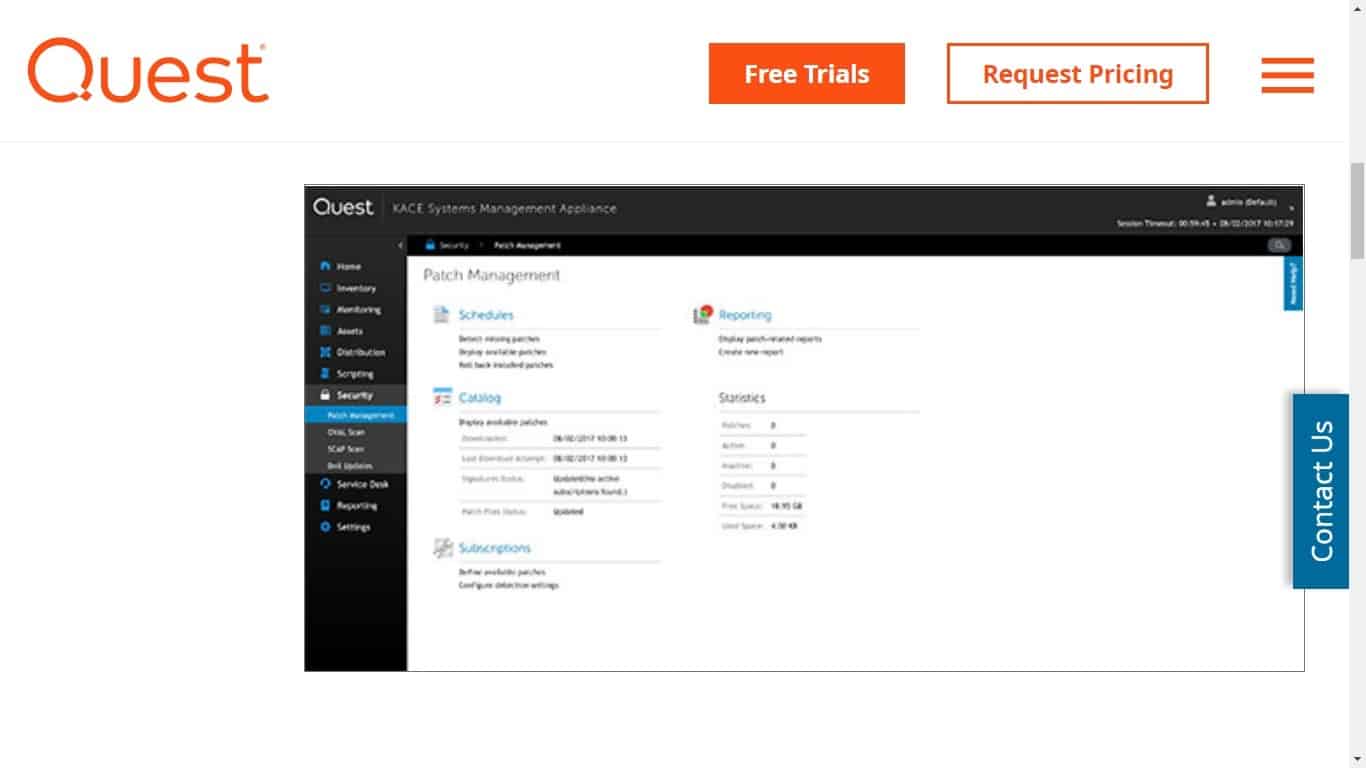Select Scripting in the sidebar menu
This screenshot has width=1366, height=768.
[x=355, y=374]
